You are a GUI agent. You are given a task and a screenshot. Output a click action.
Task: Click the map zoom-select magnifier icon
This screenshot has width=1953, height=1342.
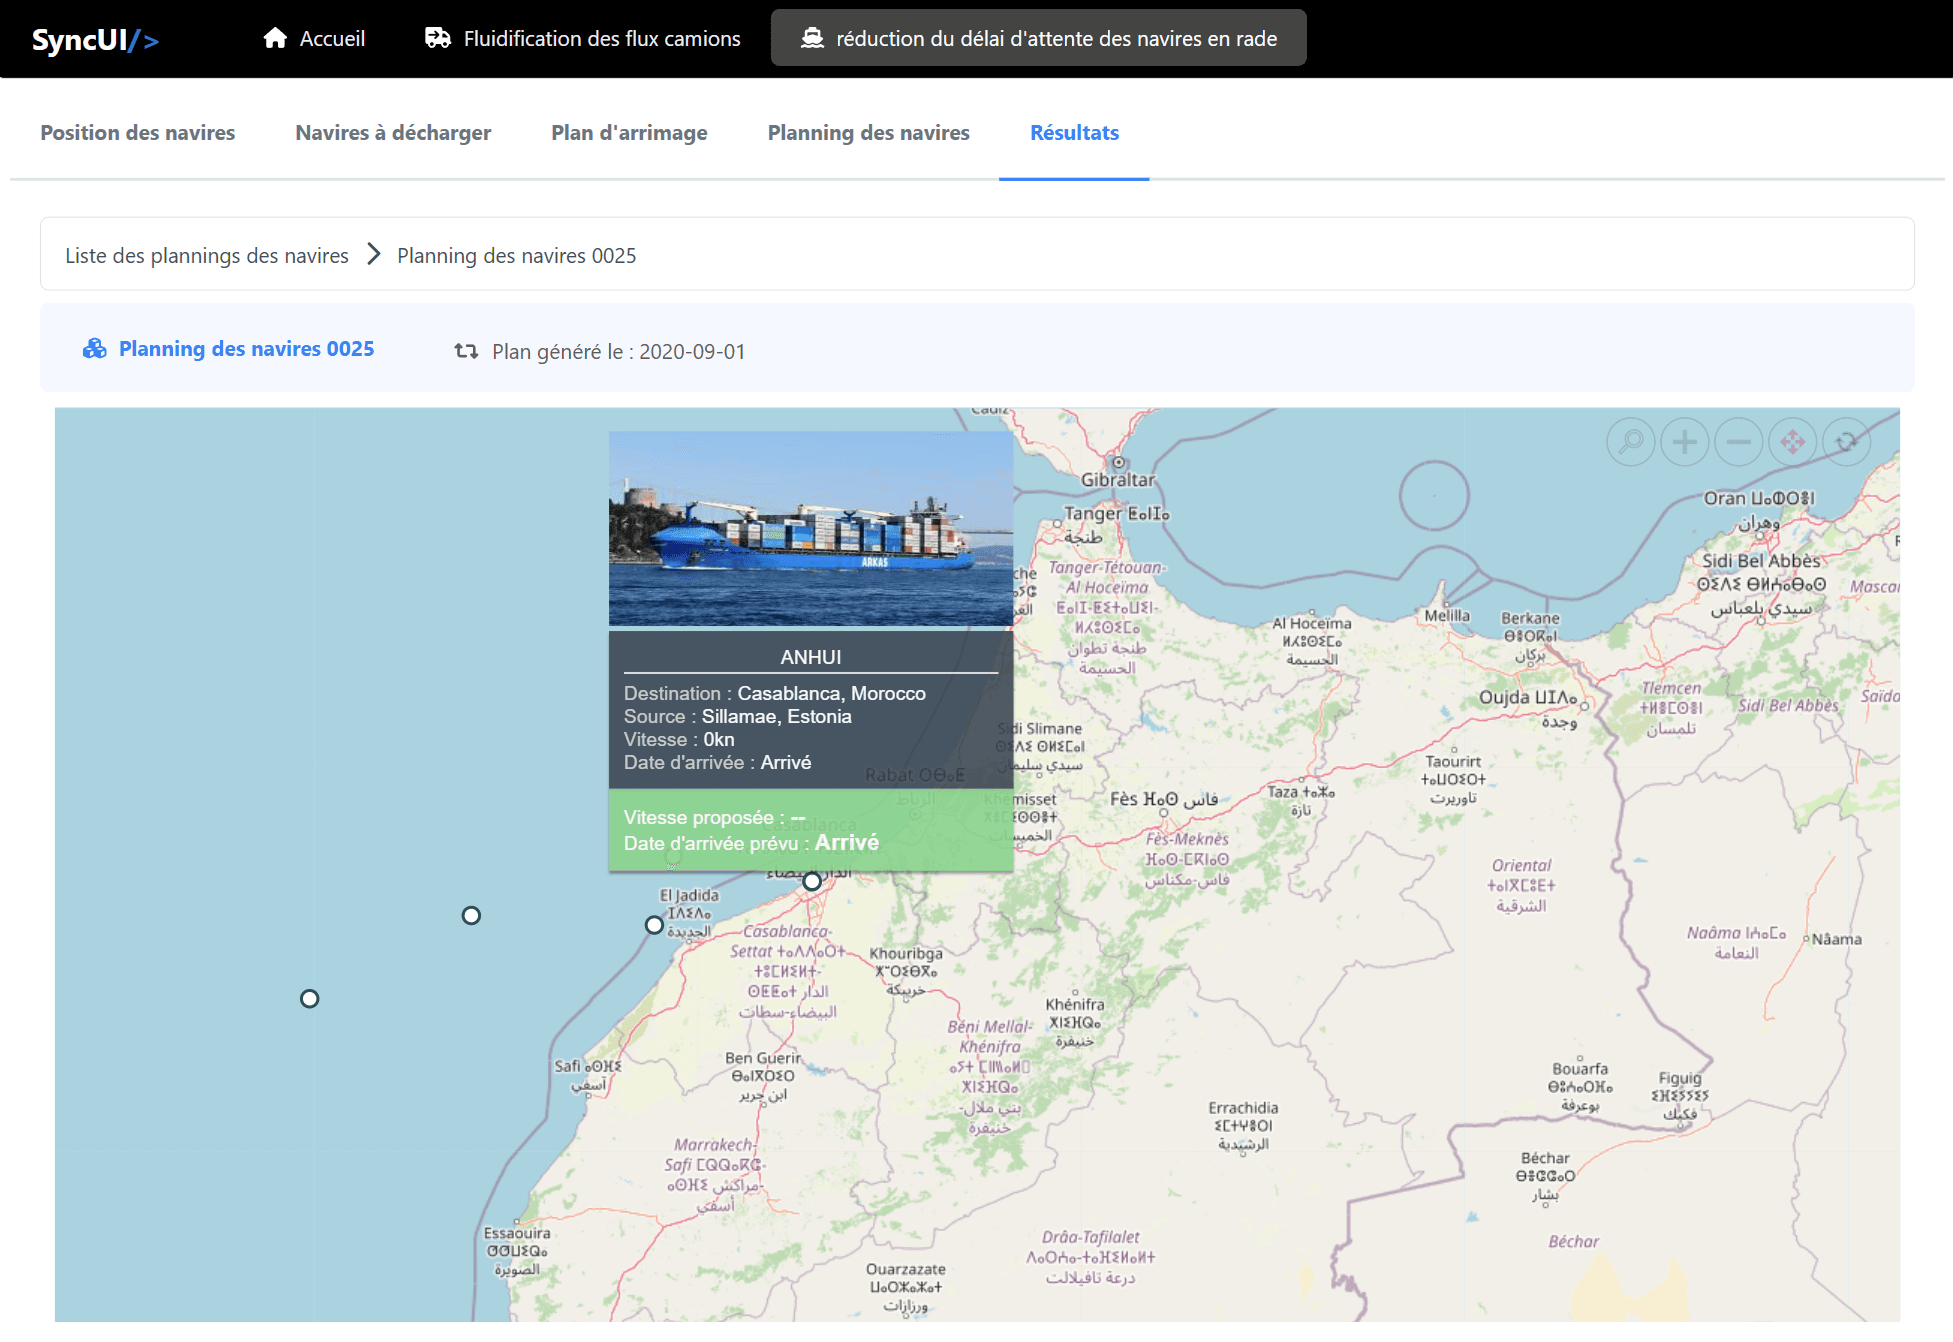(1631, 441)
